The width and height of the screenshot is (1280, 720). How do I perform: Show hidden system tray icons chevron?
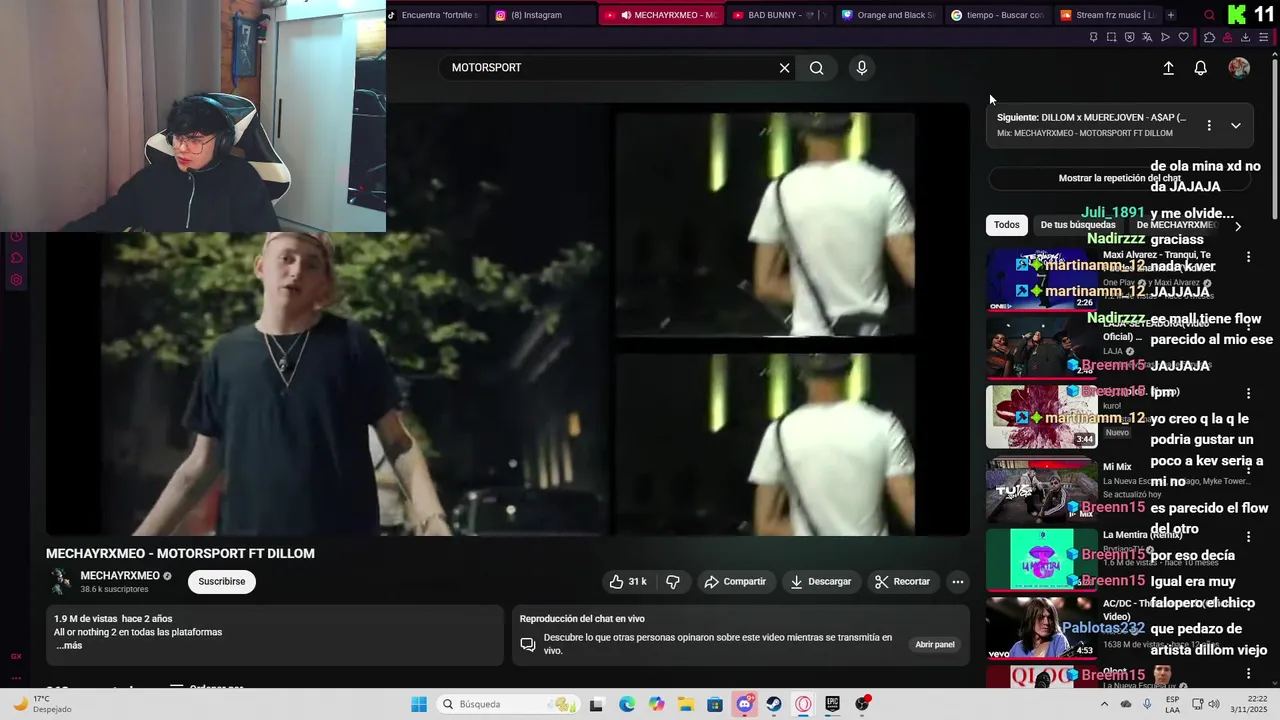tap(1104, 704)
